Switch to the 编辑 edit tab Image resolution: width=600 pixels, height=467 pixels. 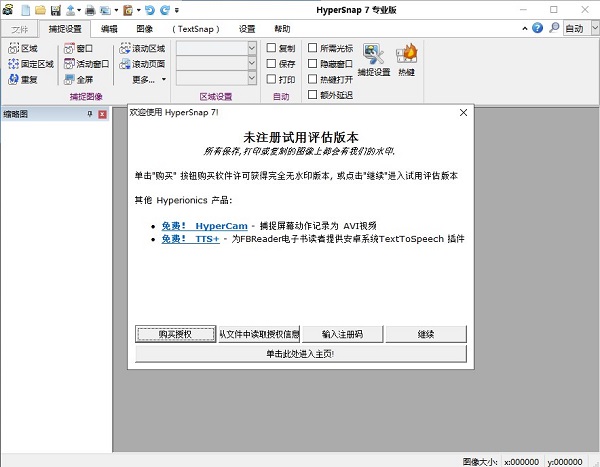coord(109,29)
